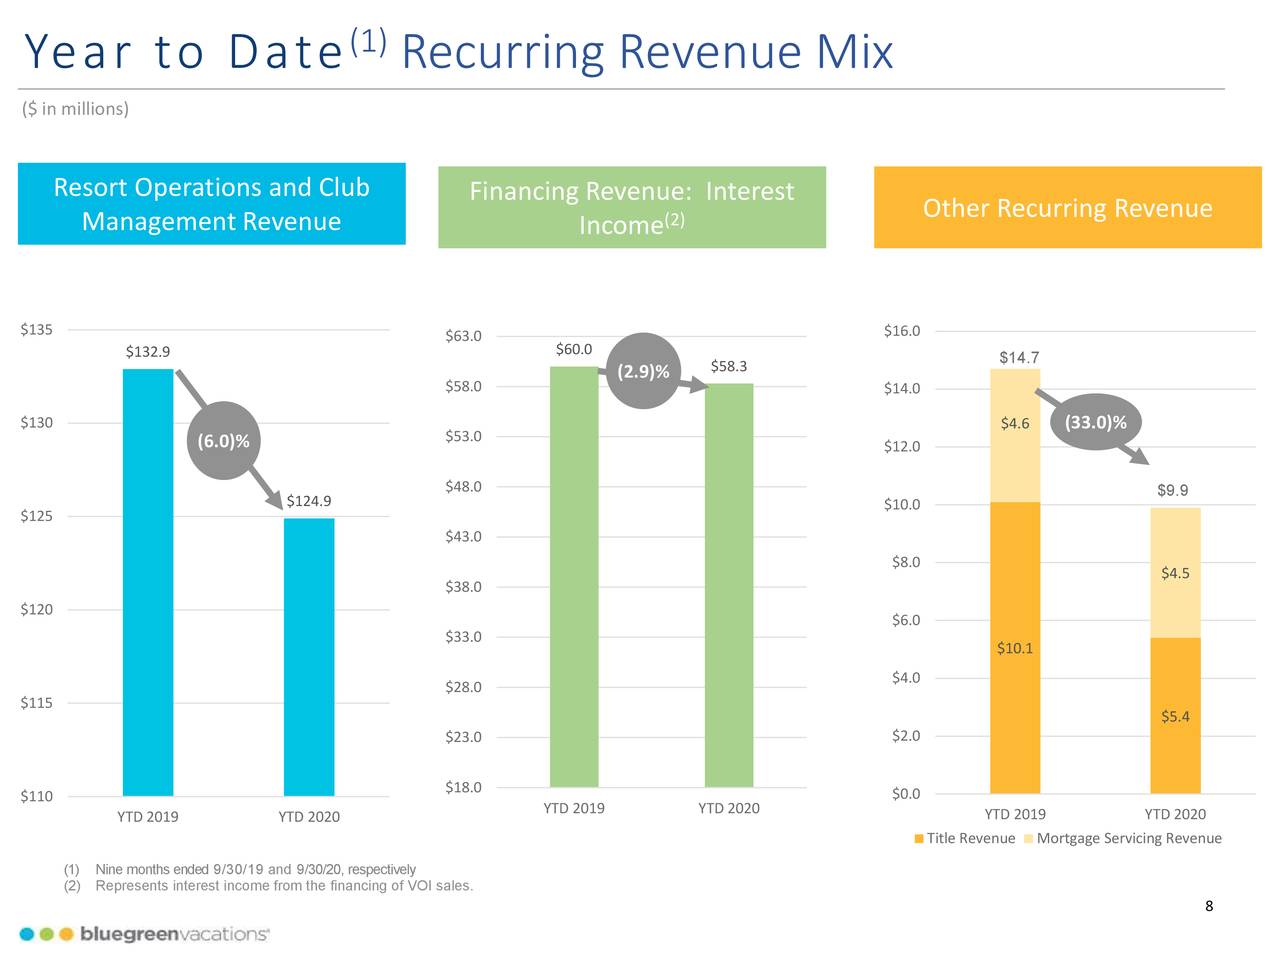
Task: Click the orange Title Revenue legend square
Action: point(917,838)
